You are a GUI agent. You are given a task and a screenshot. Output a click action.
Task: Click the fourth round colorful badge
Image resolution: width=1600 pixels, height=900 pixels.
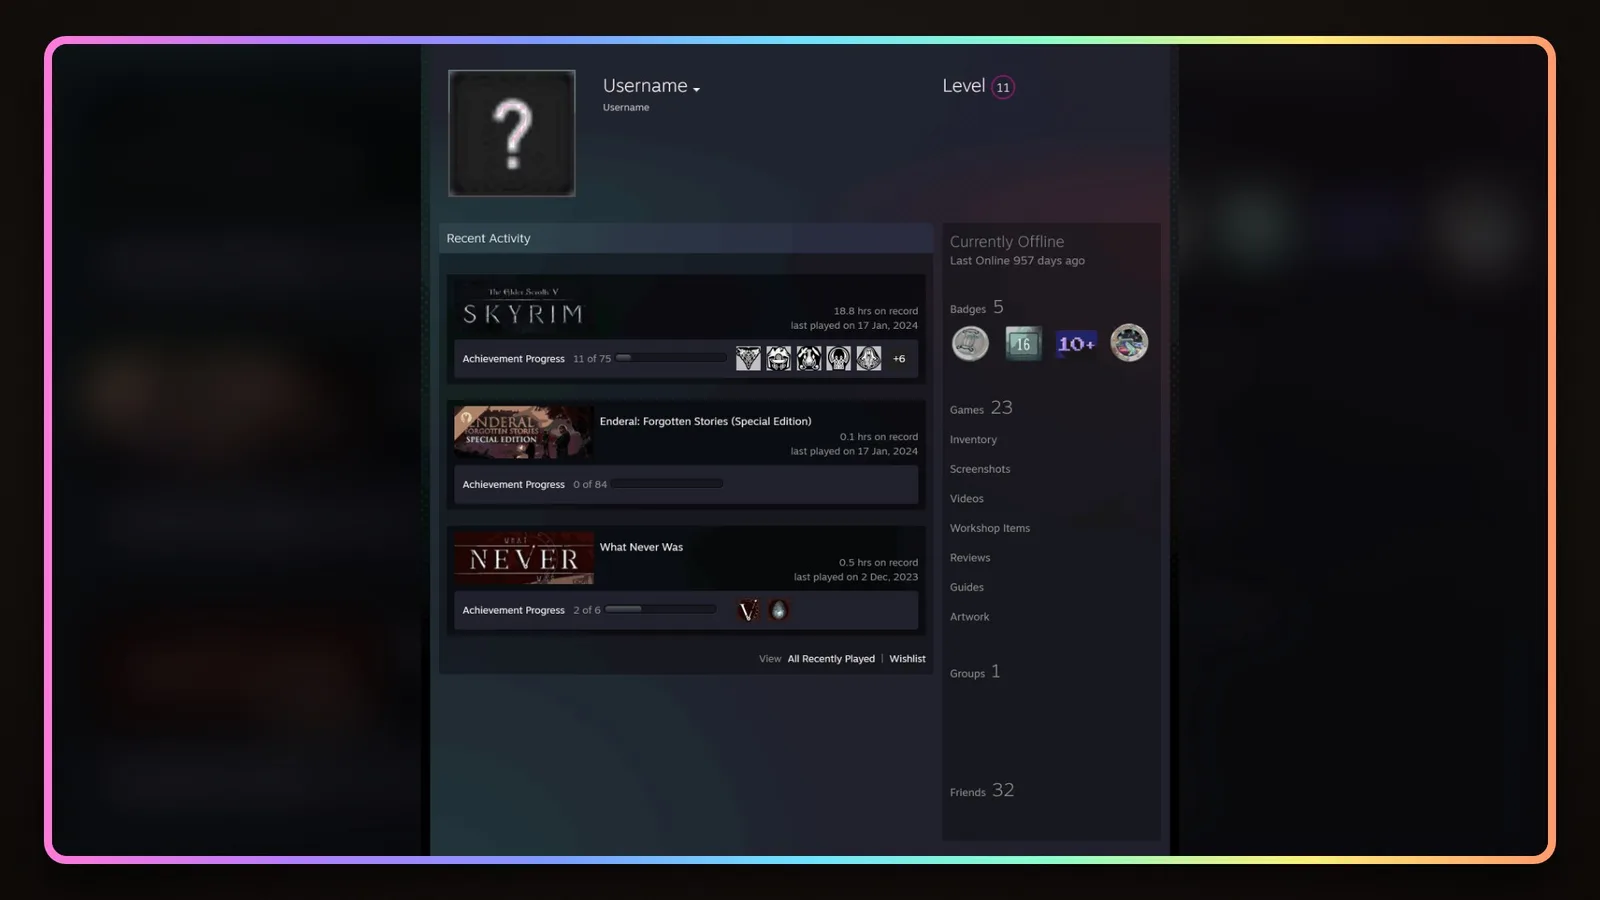click(1129, 343)
